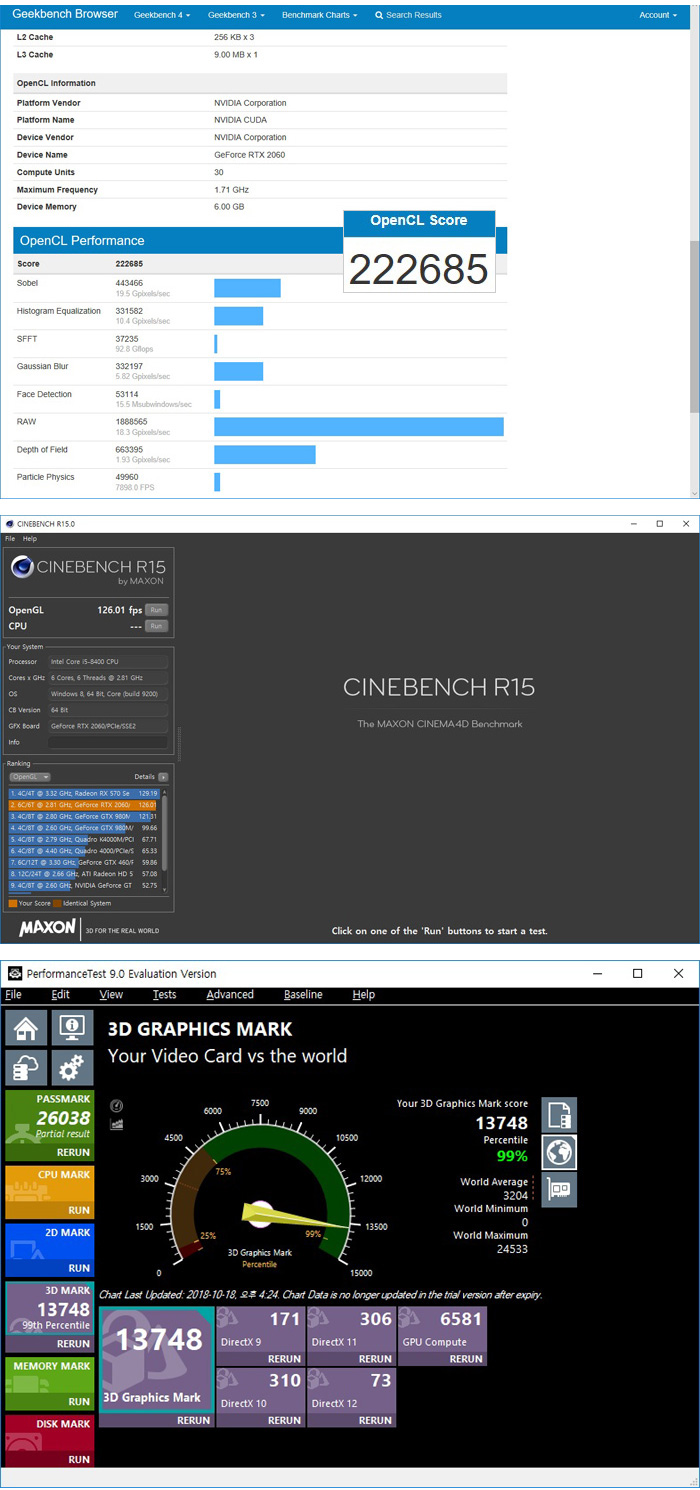The image size is (700, 1490).
Task: Click the Info input field in Cinebench
Action: pyautogui.click(x=108, y=742)
